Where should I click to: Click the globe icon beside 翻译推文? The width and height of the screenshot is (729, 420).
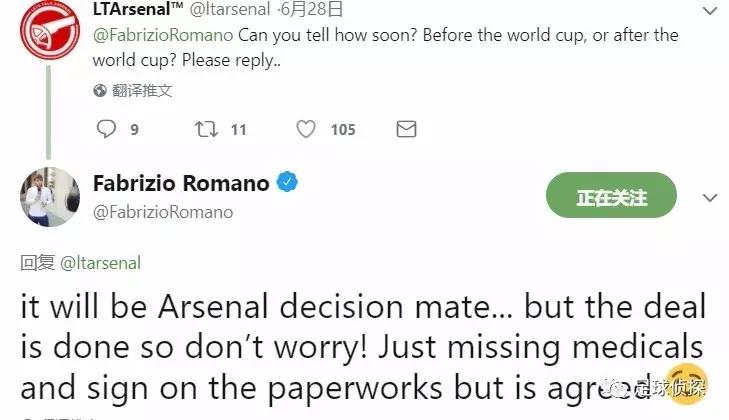coord(100,90)
